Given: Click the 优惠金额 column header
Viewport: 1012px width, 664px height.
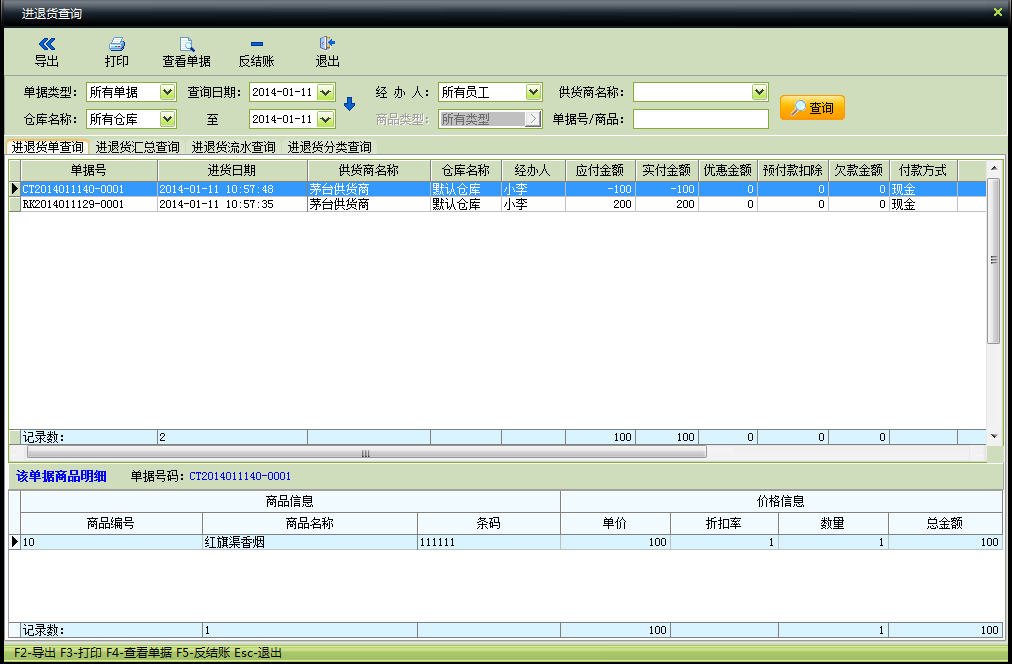Looking at the screenshot, I should 728,170.
